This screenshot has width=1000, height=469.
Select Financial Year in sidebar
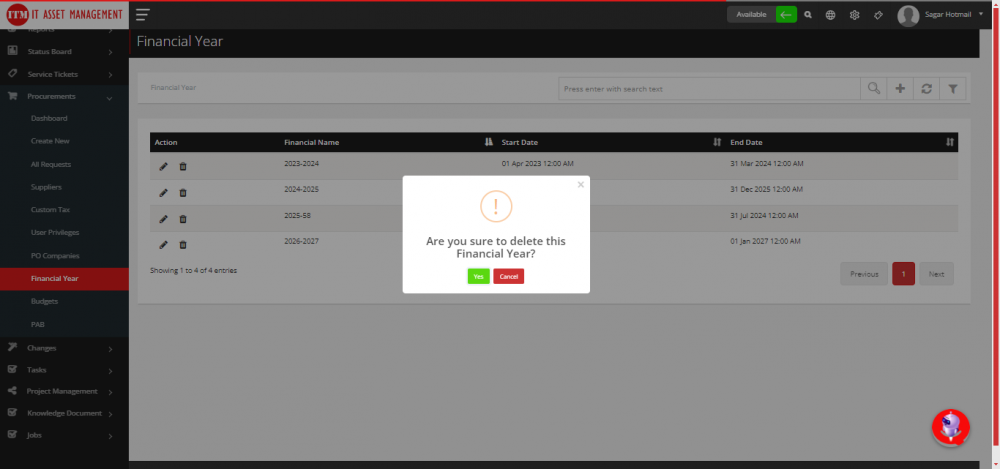(x=64, y=279)
